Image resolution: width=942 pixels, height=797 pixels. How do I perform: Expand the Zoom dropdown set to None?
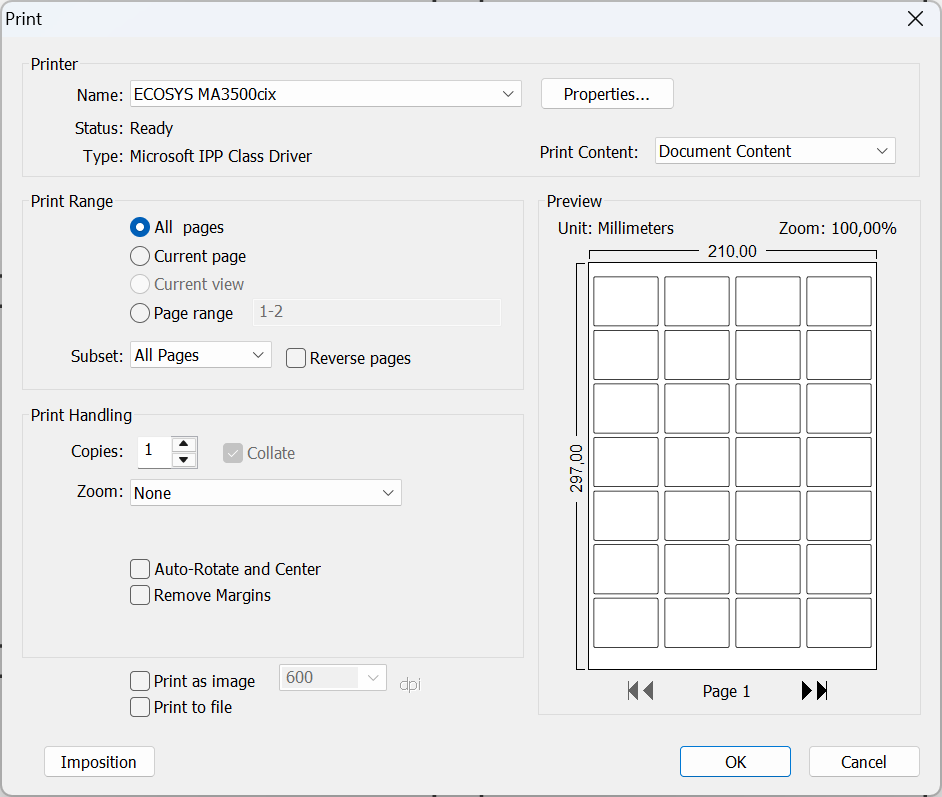pyautogui.click(x=266, y=493)
